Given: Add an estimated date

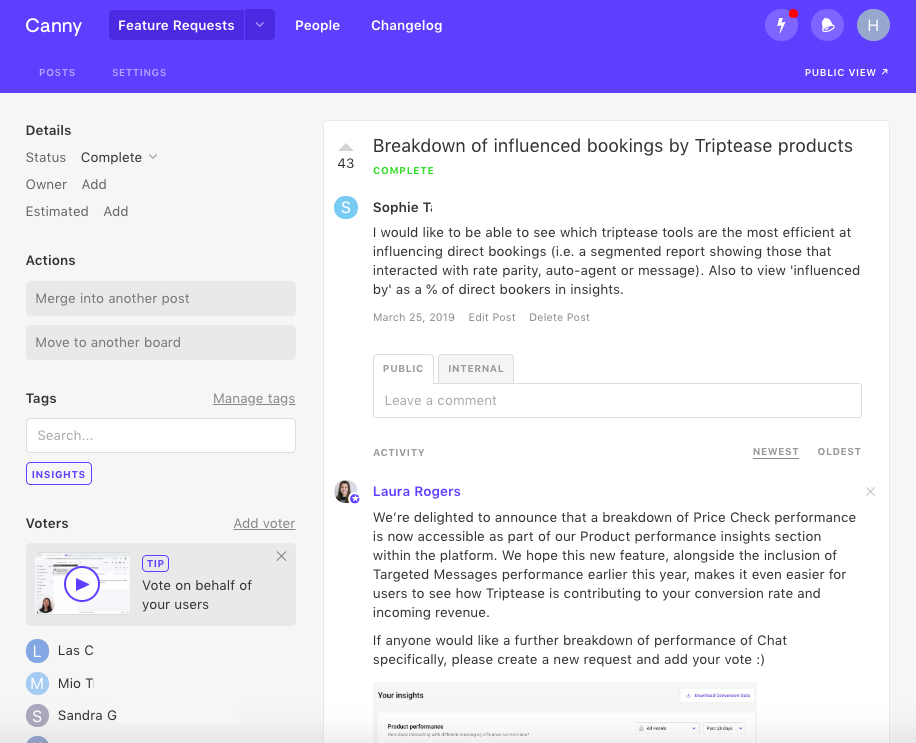Looking at the screenshot, I should [116, 211].
